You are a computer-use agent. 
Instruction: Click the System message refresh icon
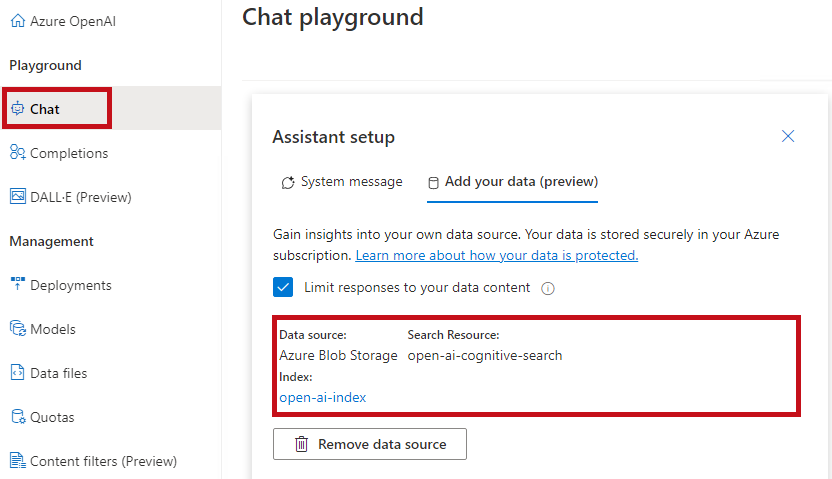(x=288, y=182)
